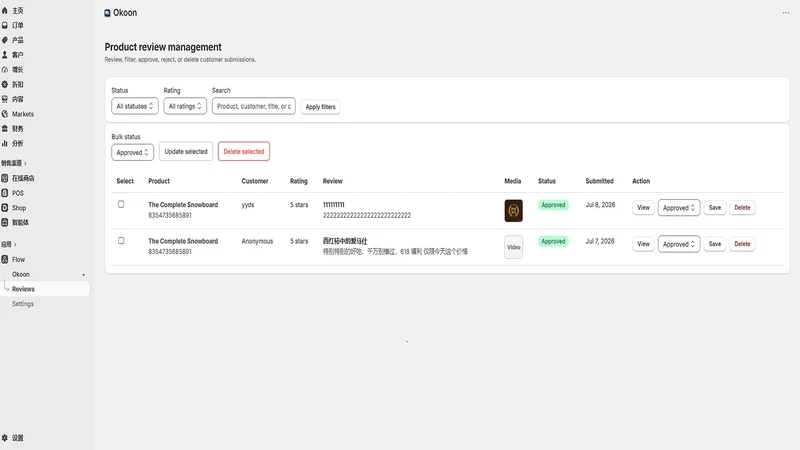The image size is (800, 450).
Task: Click Save for the yyds review
Action: (715, 208)
